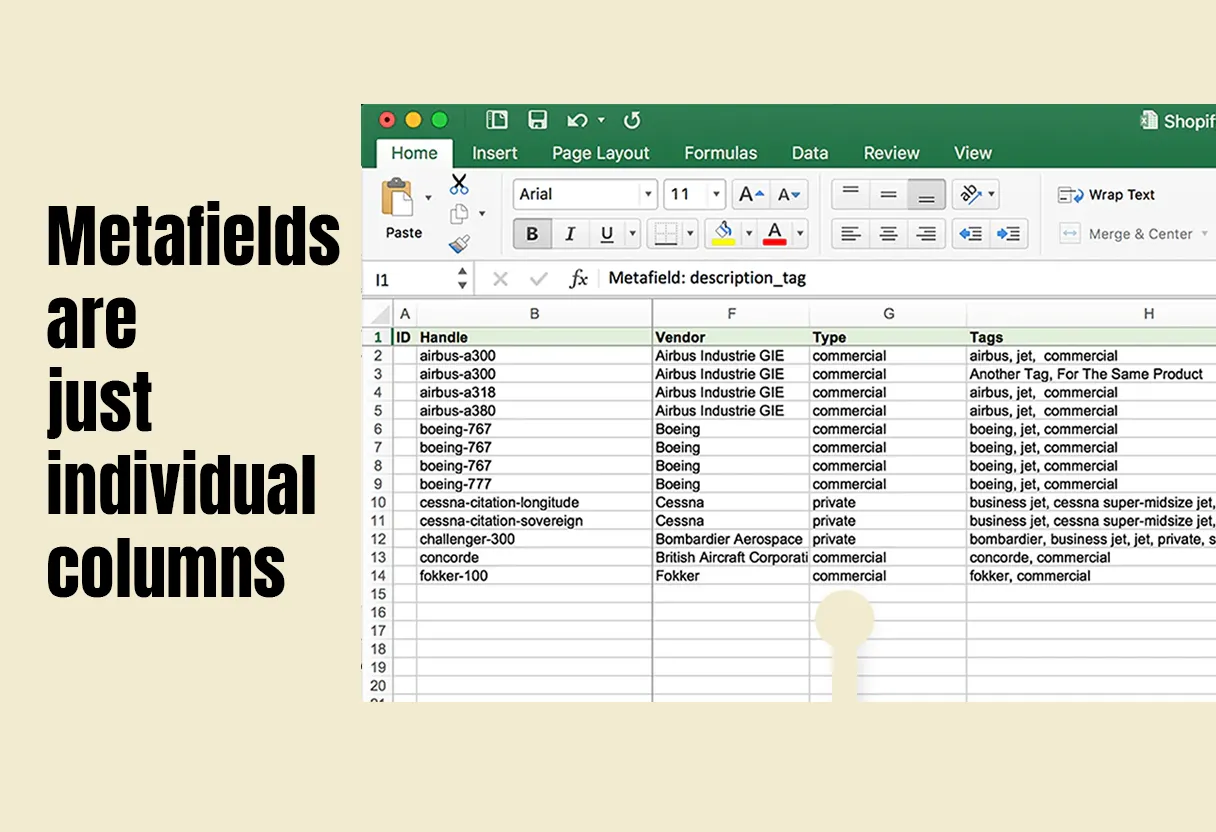
Task: Click the Redo arrow icon
Action: coord(632,120)
